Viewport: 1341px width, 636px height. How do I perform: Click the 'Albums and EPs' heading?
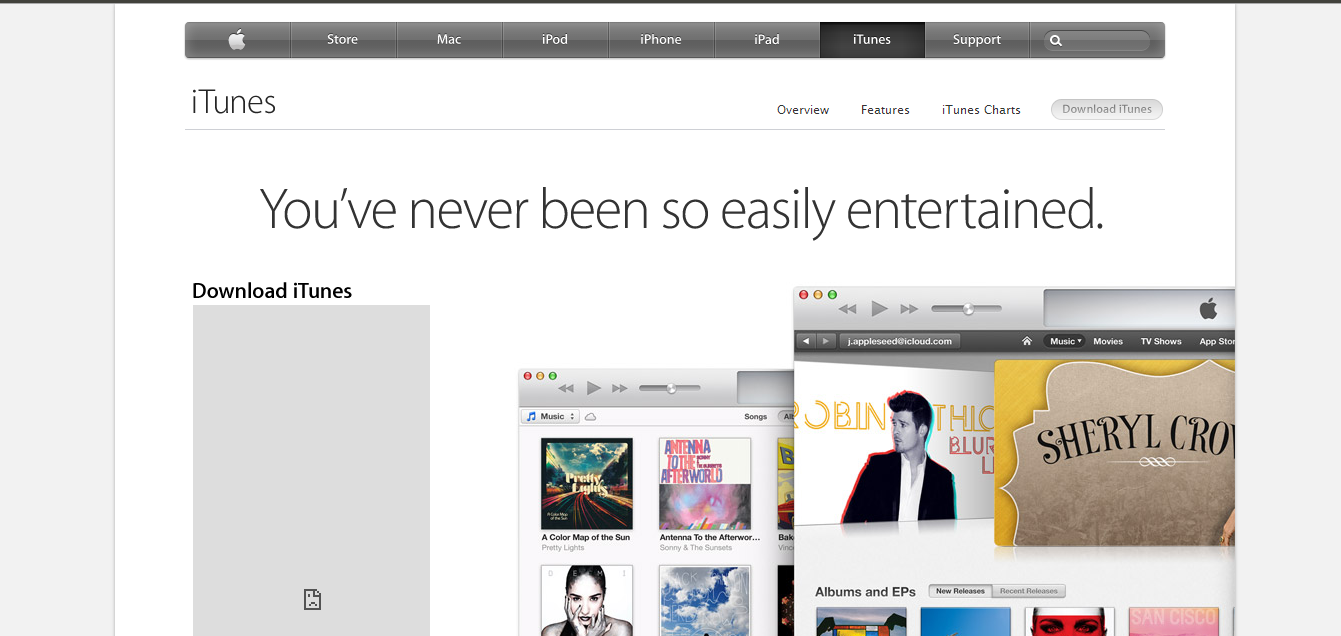point(865,591)
